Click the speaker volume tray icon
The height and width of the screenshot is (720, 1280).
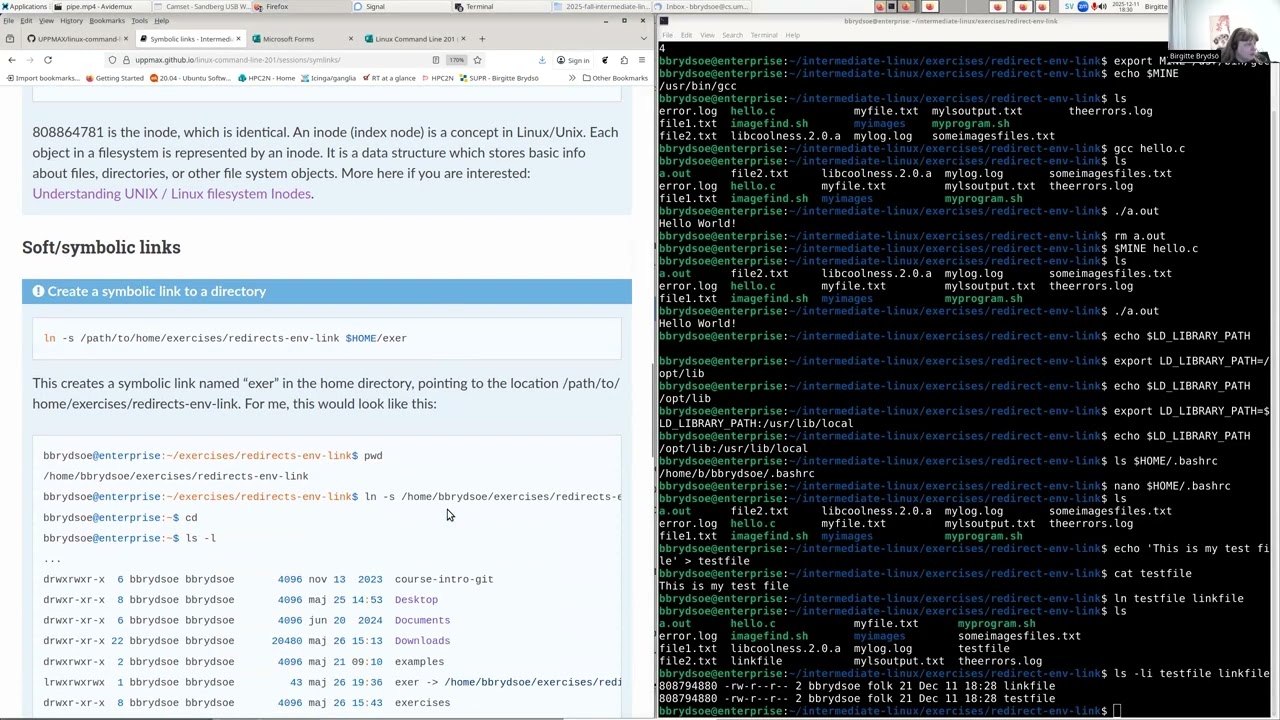click(x=1102, y=7)
